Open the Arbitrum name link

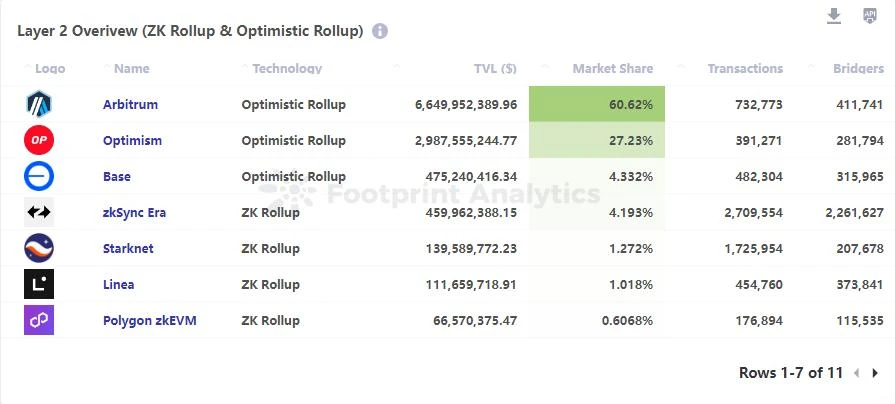[130, 104]
